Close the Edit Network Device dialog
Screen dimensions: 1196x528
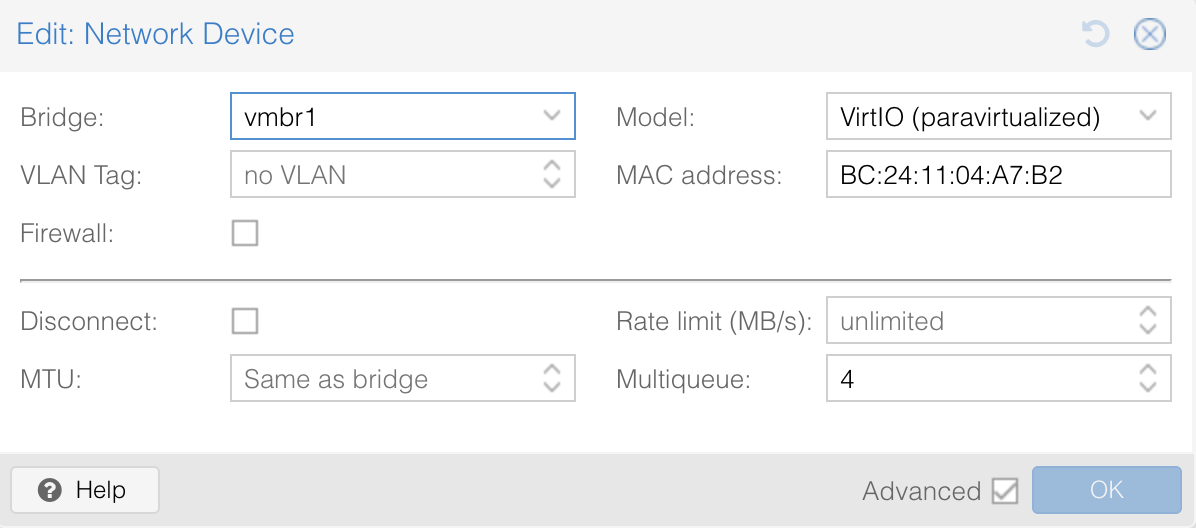pyautogui.click(x=1149, y=35)
